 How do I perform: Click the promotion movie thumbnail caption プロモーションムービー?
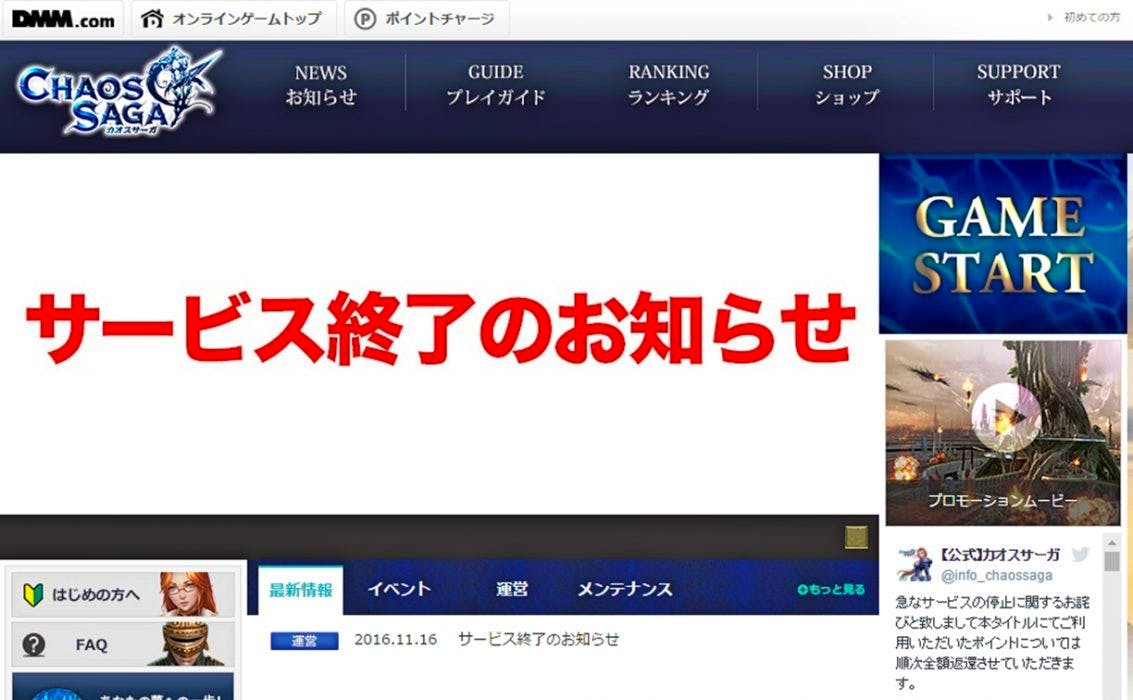point(1002,501)
